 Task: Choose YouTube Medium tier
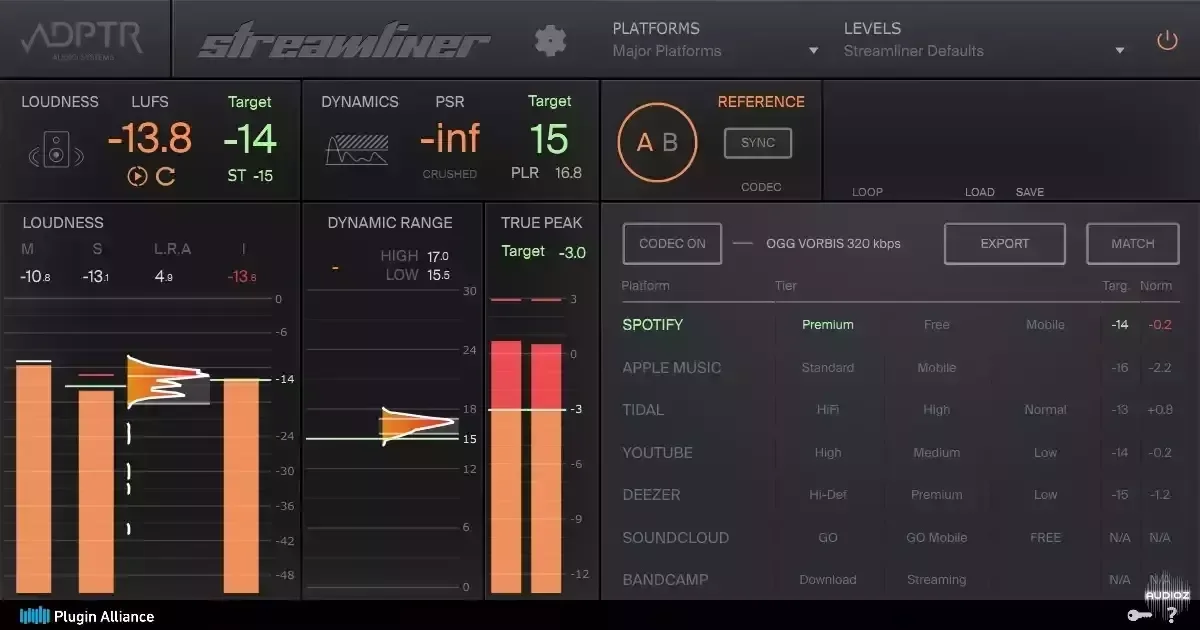tap(937, 453)
